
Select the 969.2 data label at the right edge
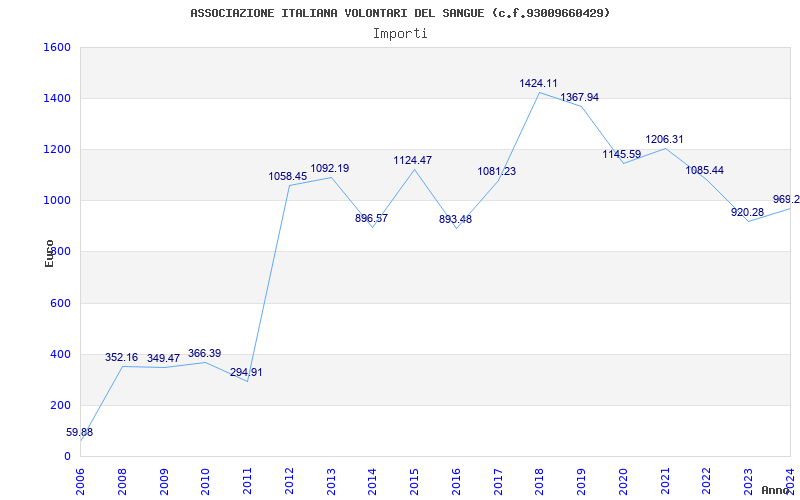(x=786, y=199)
